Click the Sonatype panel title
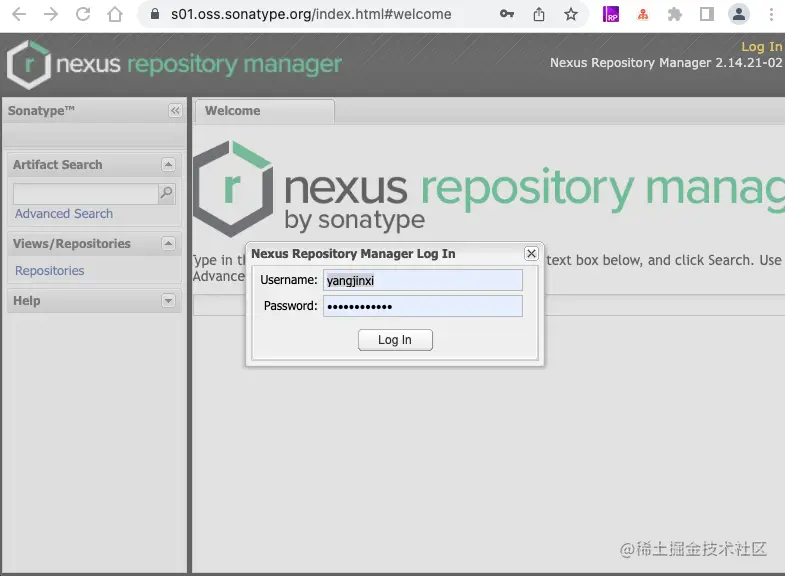Screen dimensions: 785x576 click(x=41, y=111)
